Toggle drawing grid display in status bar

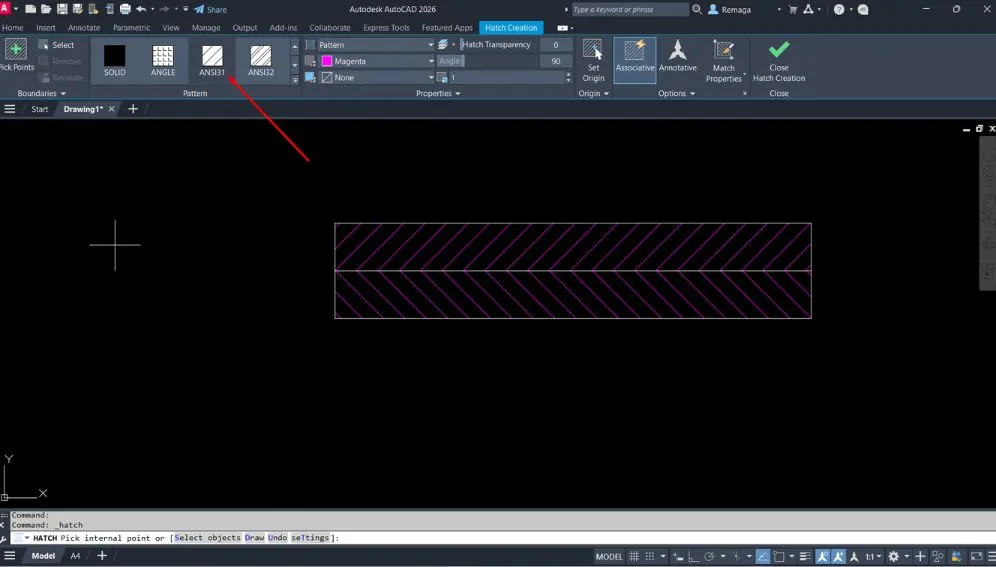pyautogui.click(x=634, y=557)
